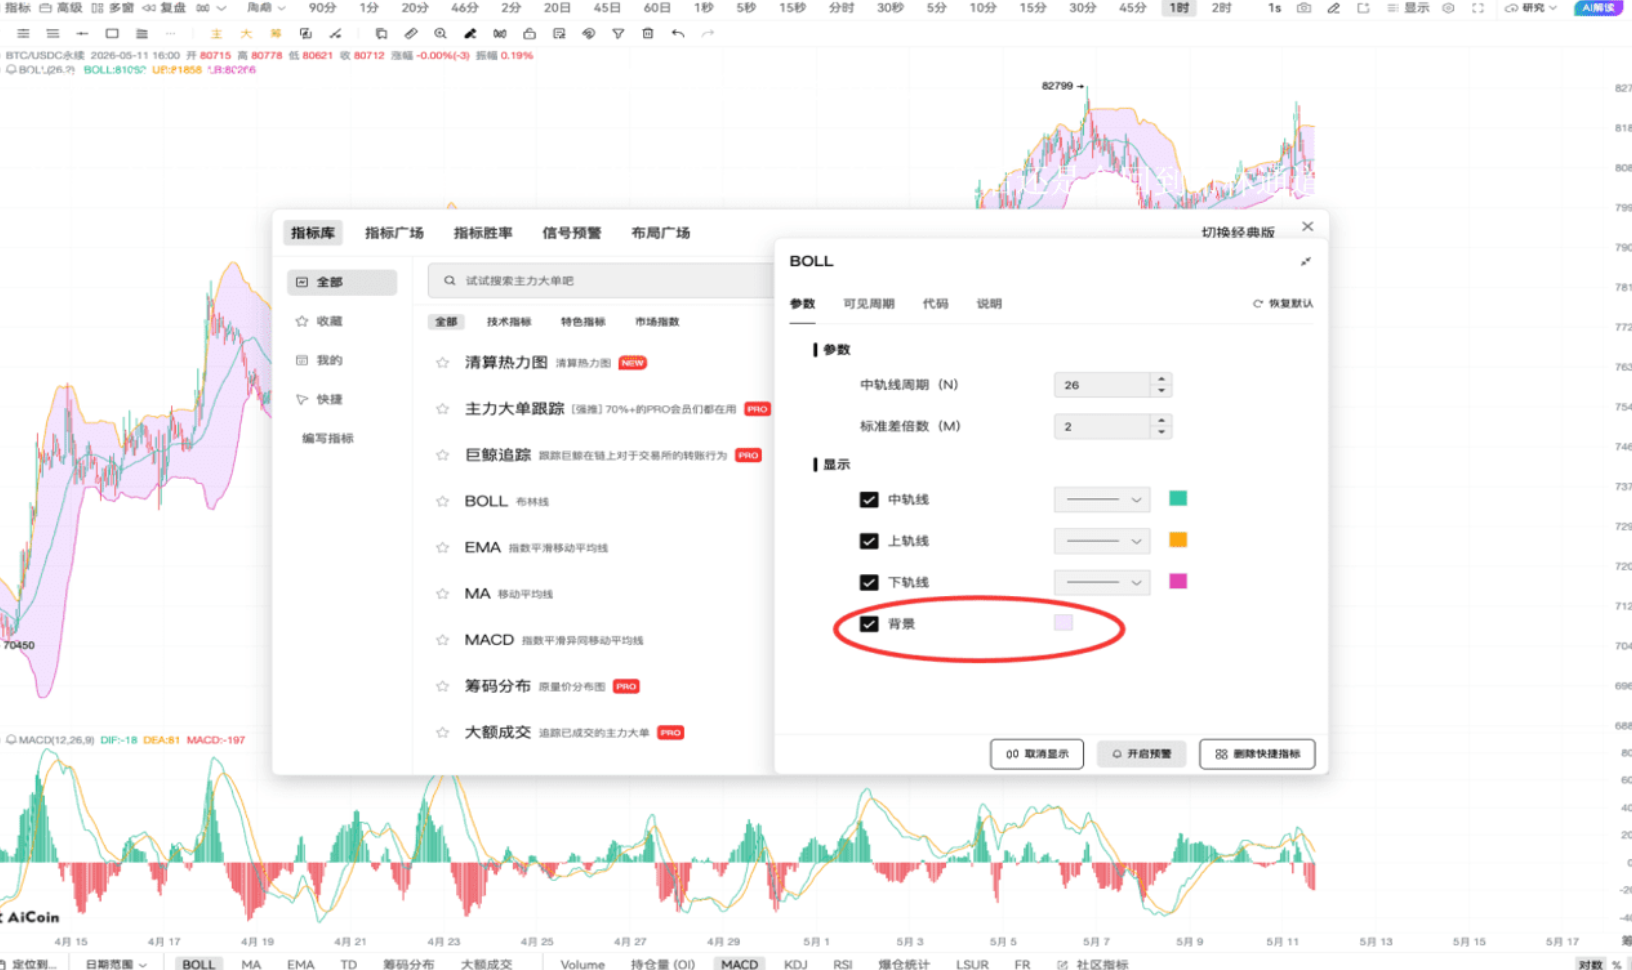This screenshot has height=970, width=1632.
Task: Click the redo arrow in drawing toolbar
Action: pyautogui.click(x=708, y=33)
